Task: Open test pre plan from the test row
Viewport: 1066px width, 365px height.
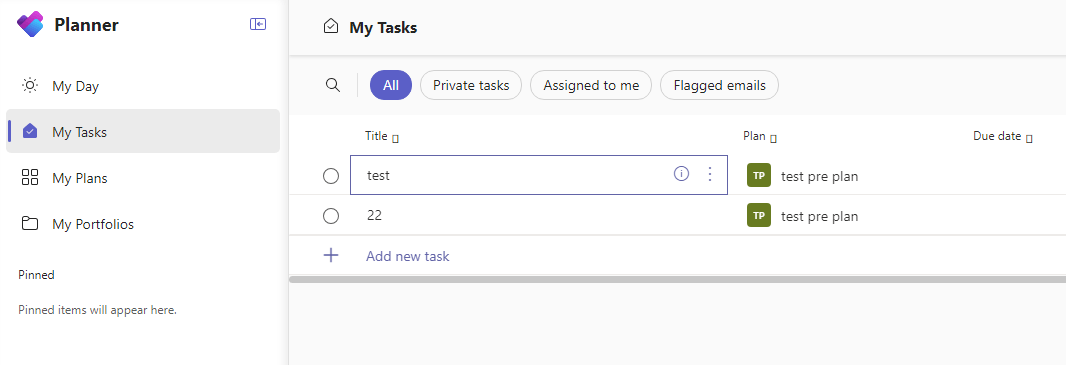Action: (x=819, y=176)
